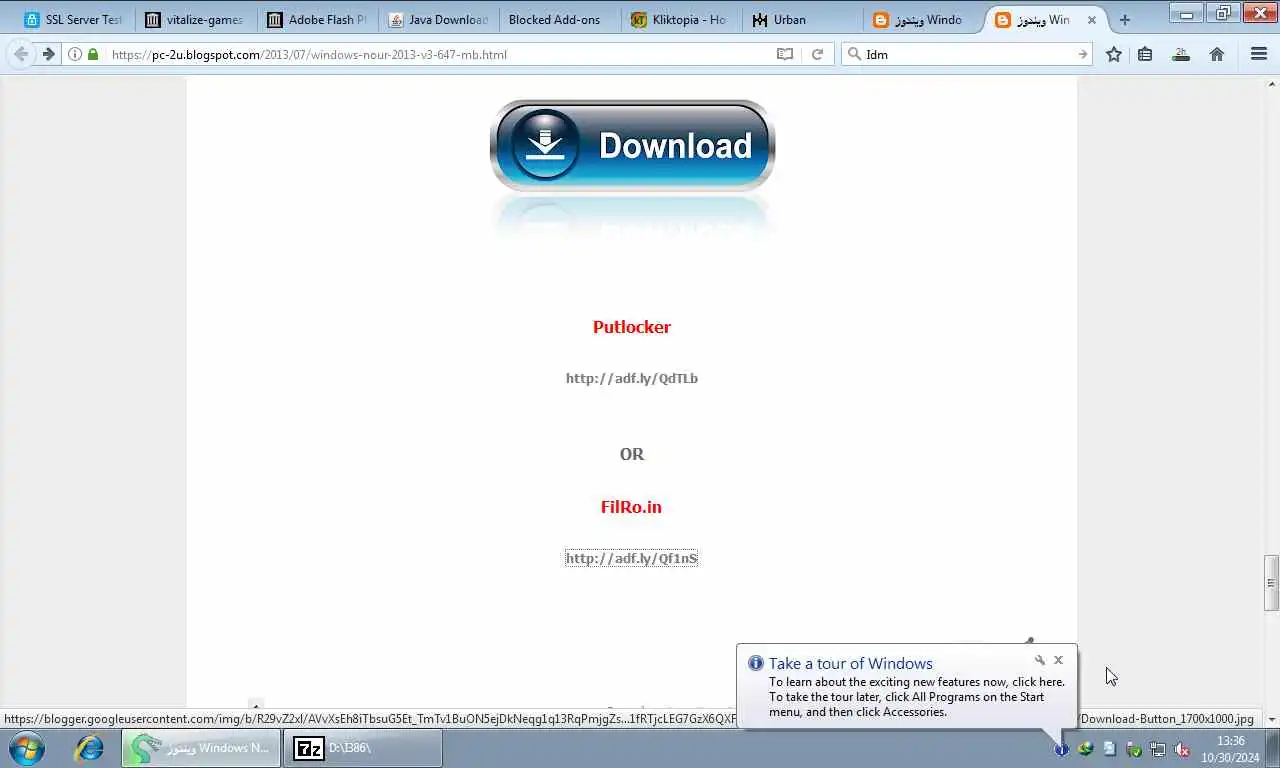
Task: Open the Firefox hamburger menu
Action: (x=1259, y=54)
